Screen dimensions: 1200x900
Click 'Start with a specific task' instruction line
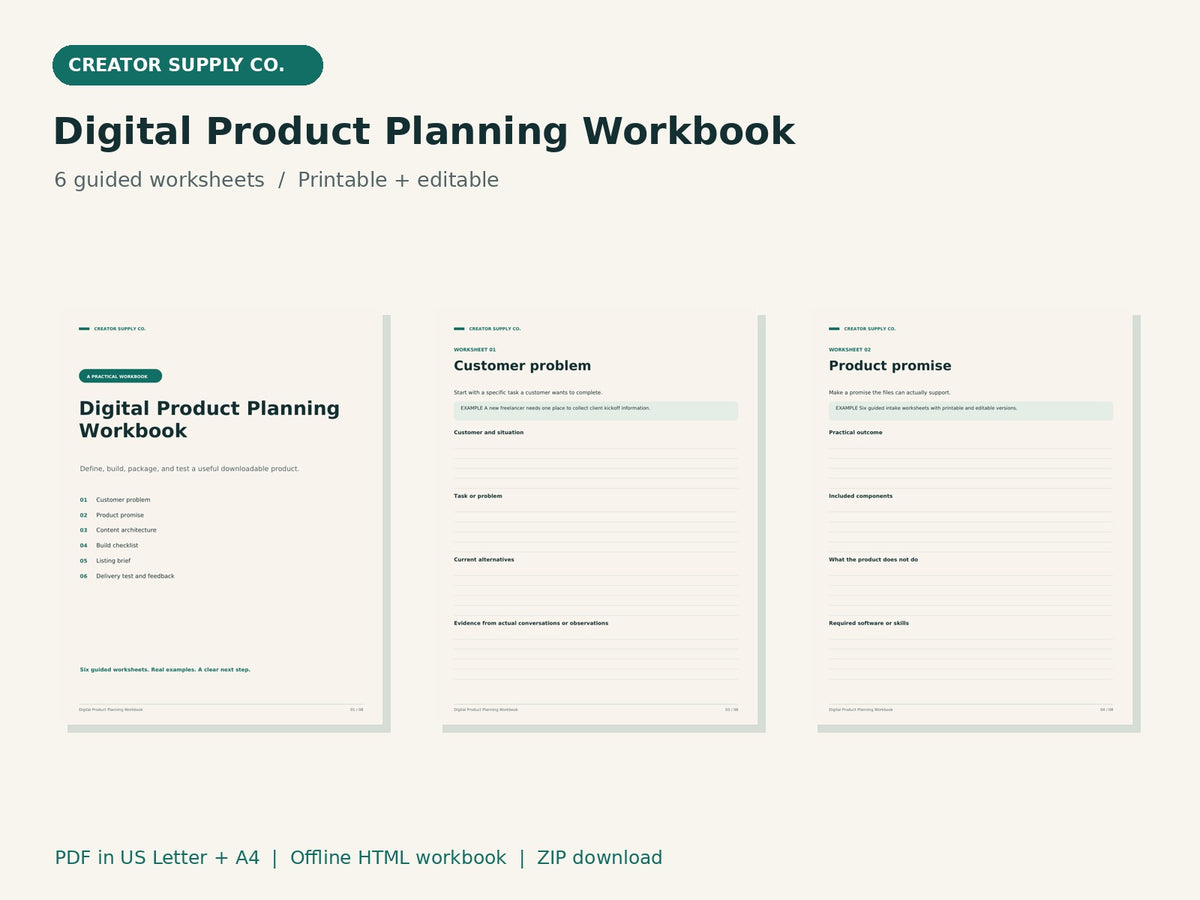528,393
